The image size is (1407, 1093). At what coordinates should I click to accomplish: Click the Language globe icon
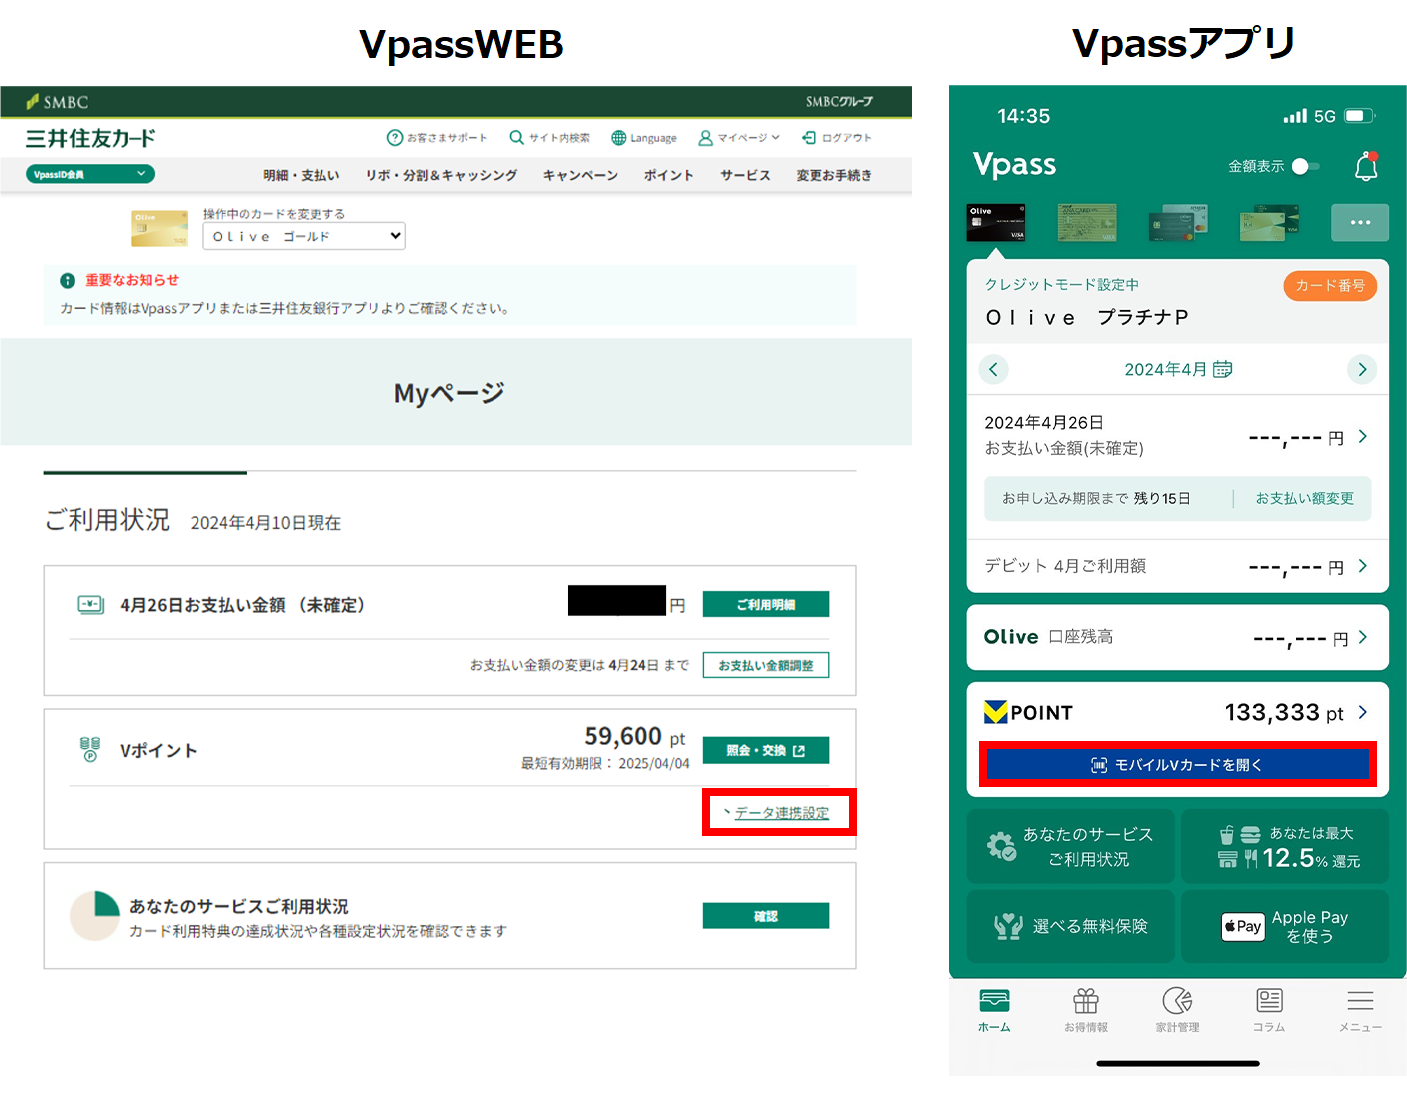(618, 138)
